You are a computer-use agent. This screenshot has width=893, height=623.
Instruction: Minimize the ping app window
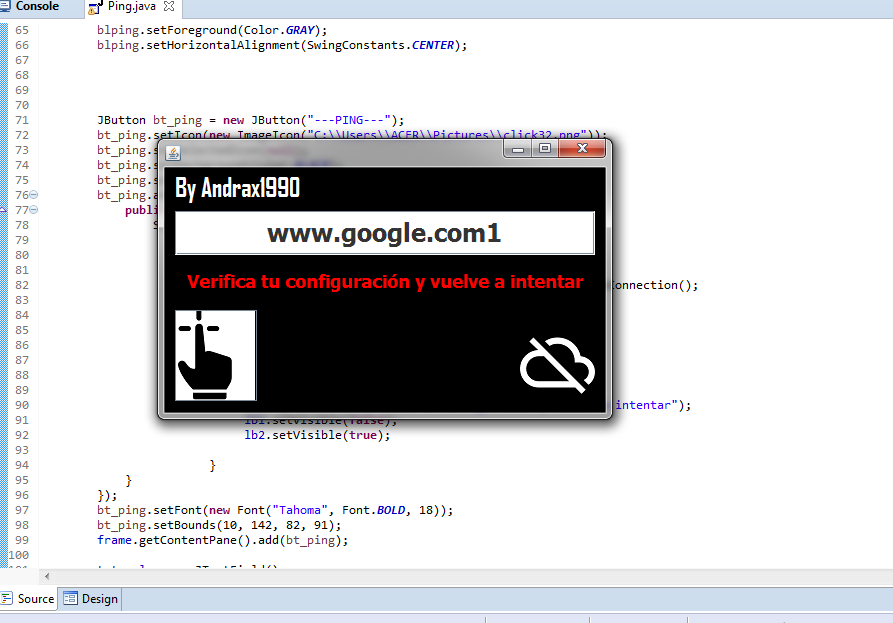[x=518, y=149]
